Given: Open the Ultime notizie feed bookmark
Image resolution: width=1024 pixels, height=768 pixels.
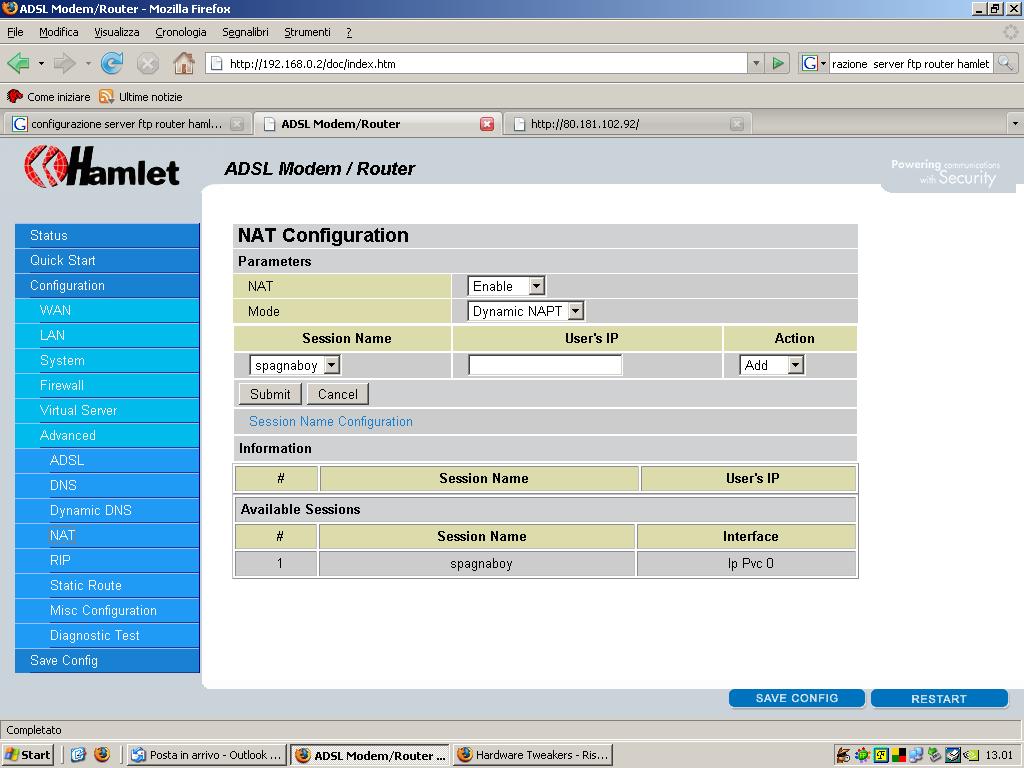Looking at the screenshot, I should (141, 97).
